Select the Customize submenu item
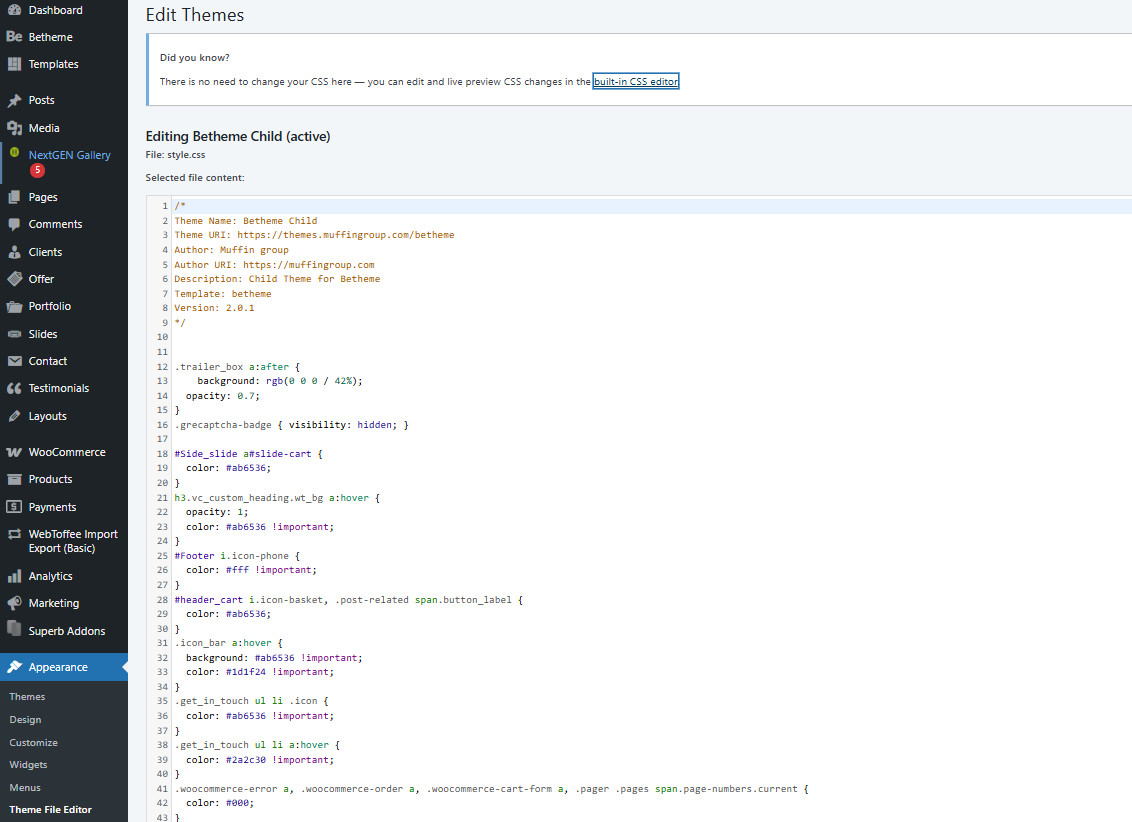 tap(33, 743)
